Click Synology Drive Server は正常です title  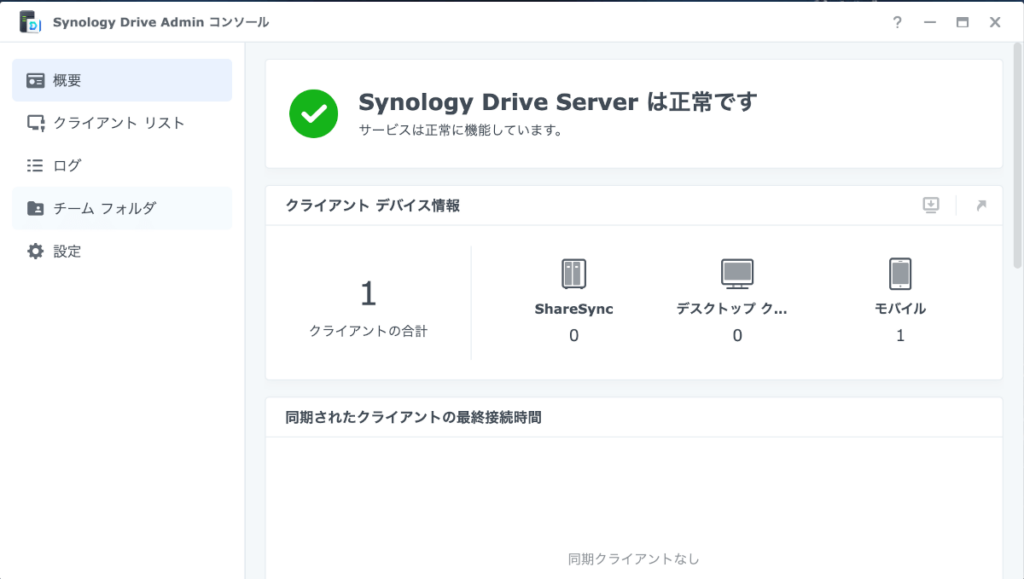point(558,102)
